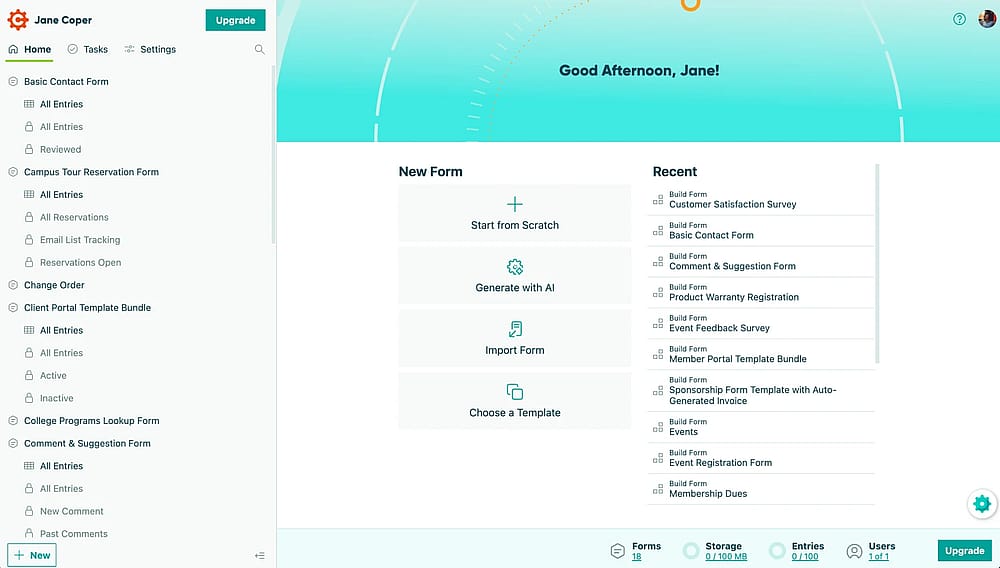Click the Forms icon in footer
This screenshot has height=568, width=1000.
point(617,551)
